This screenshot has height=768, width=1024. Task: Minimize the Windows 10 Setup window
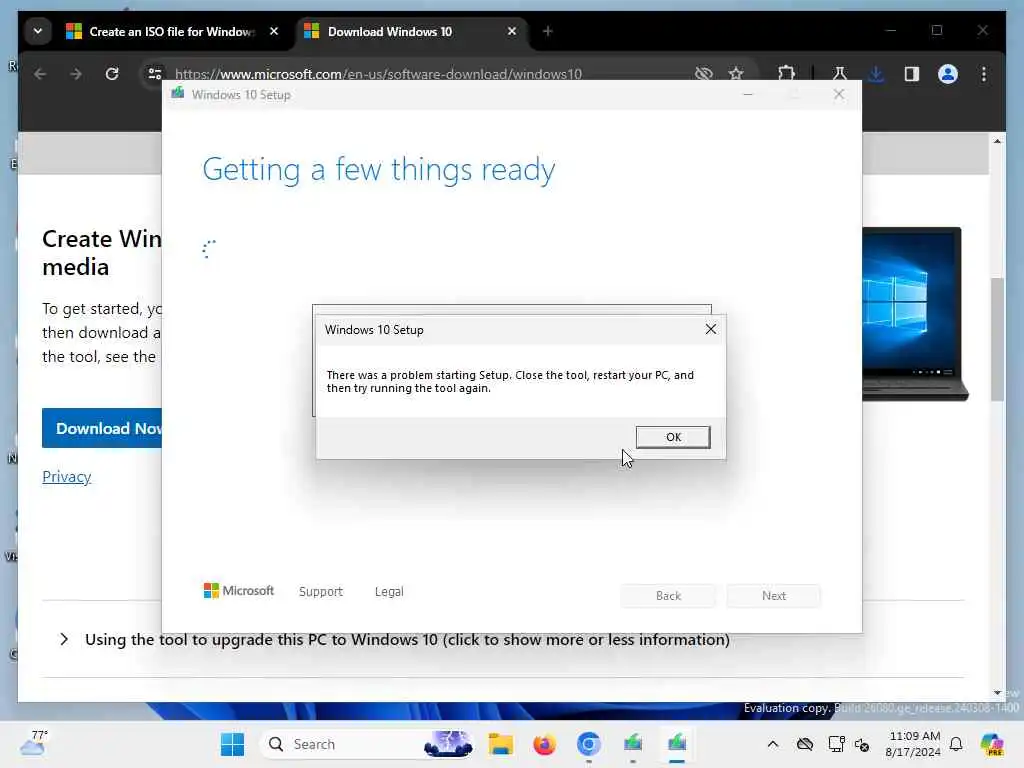click(748, 95)
